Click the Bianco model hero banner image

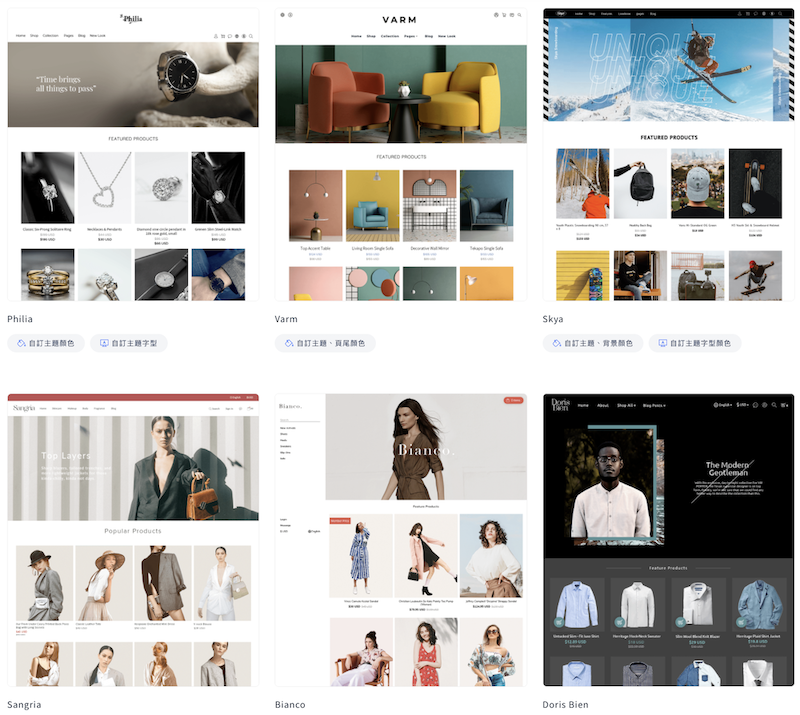point(425,447)
